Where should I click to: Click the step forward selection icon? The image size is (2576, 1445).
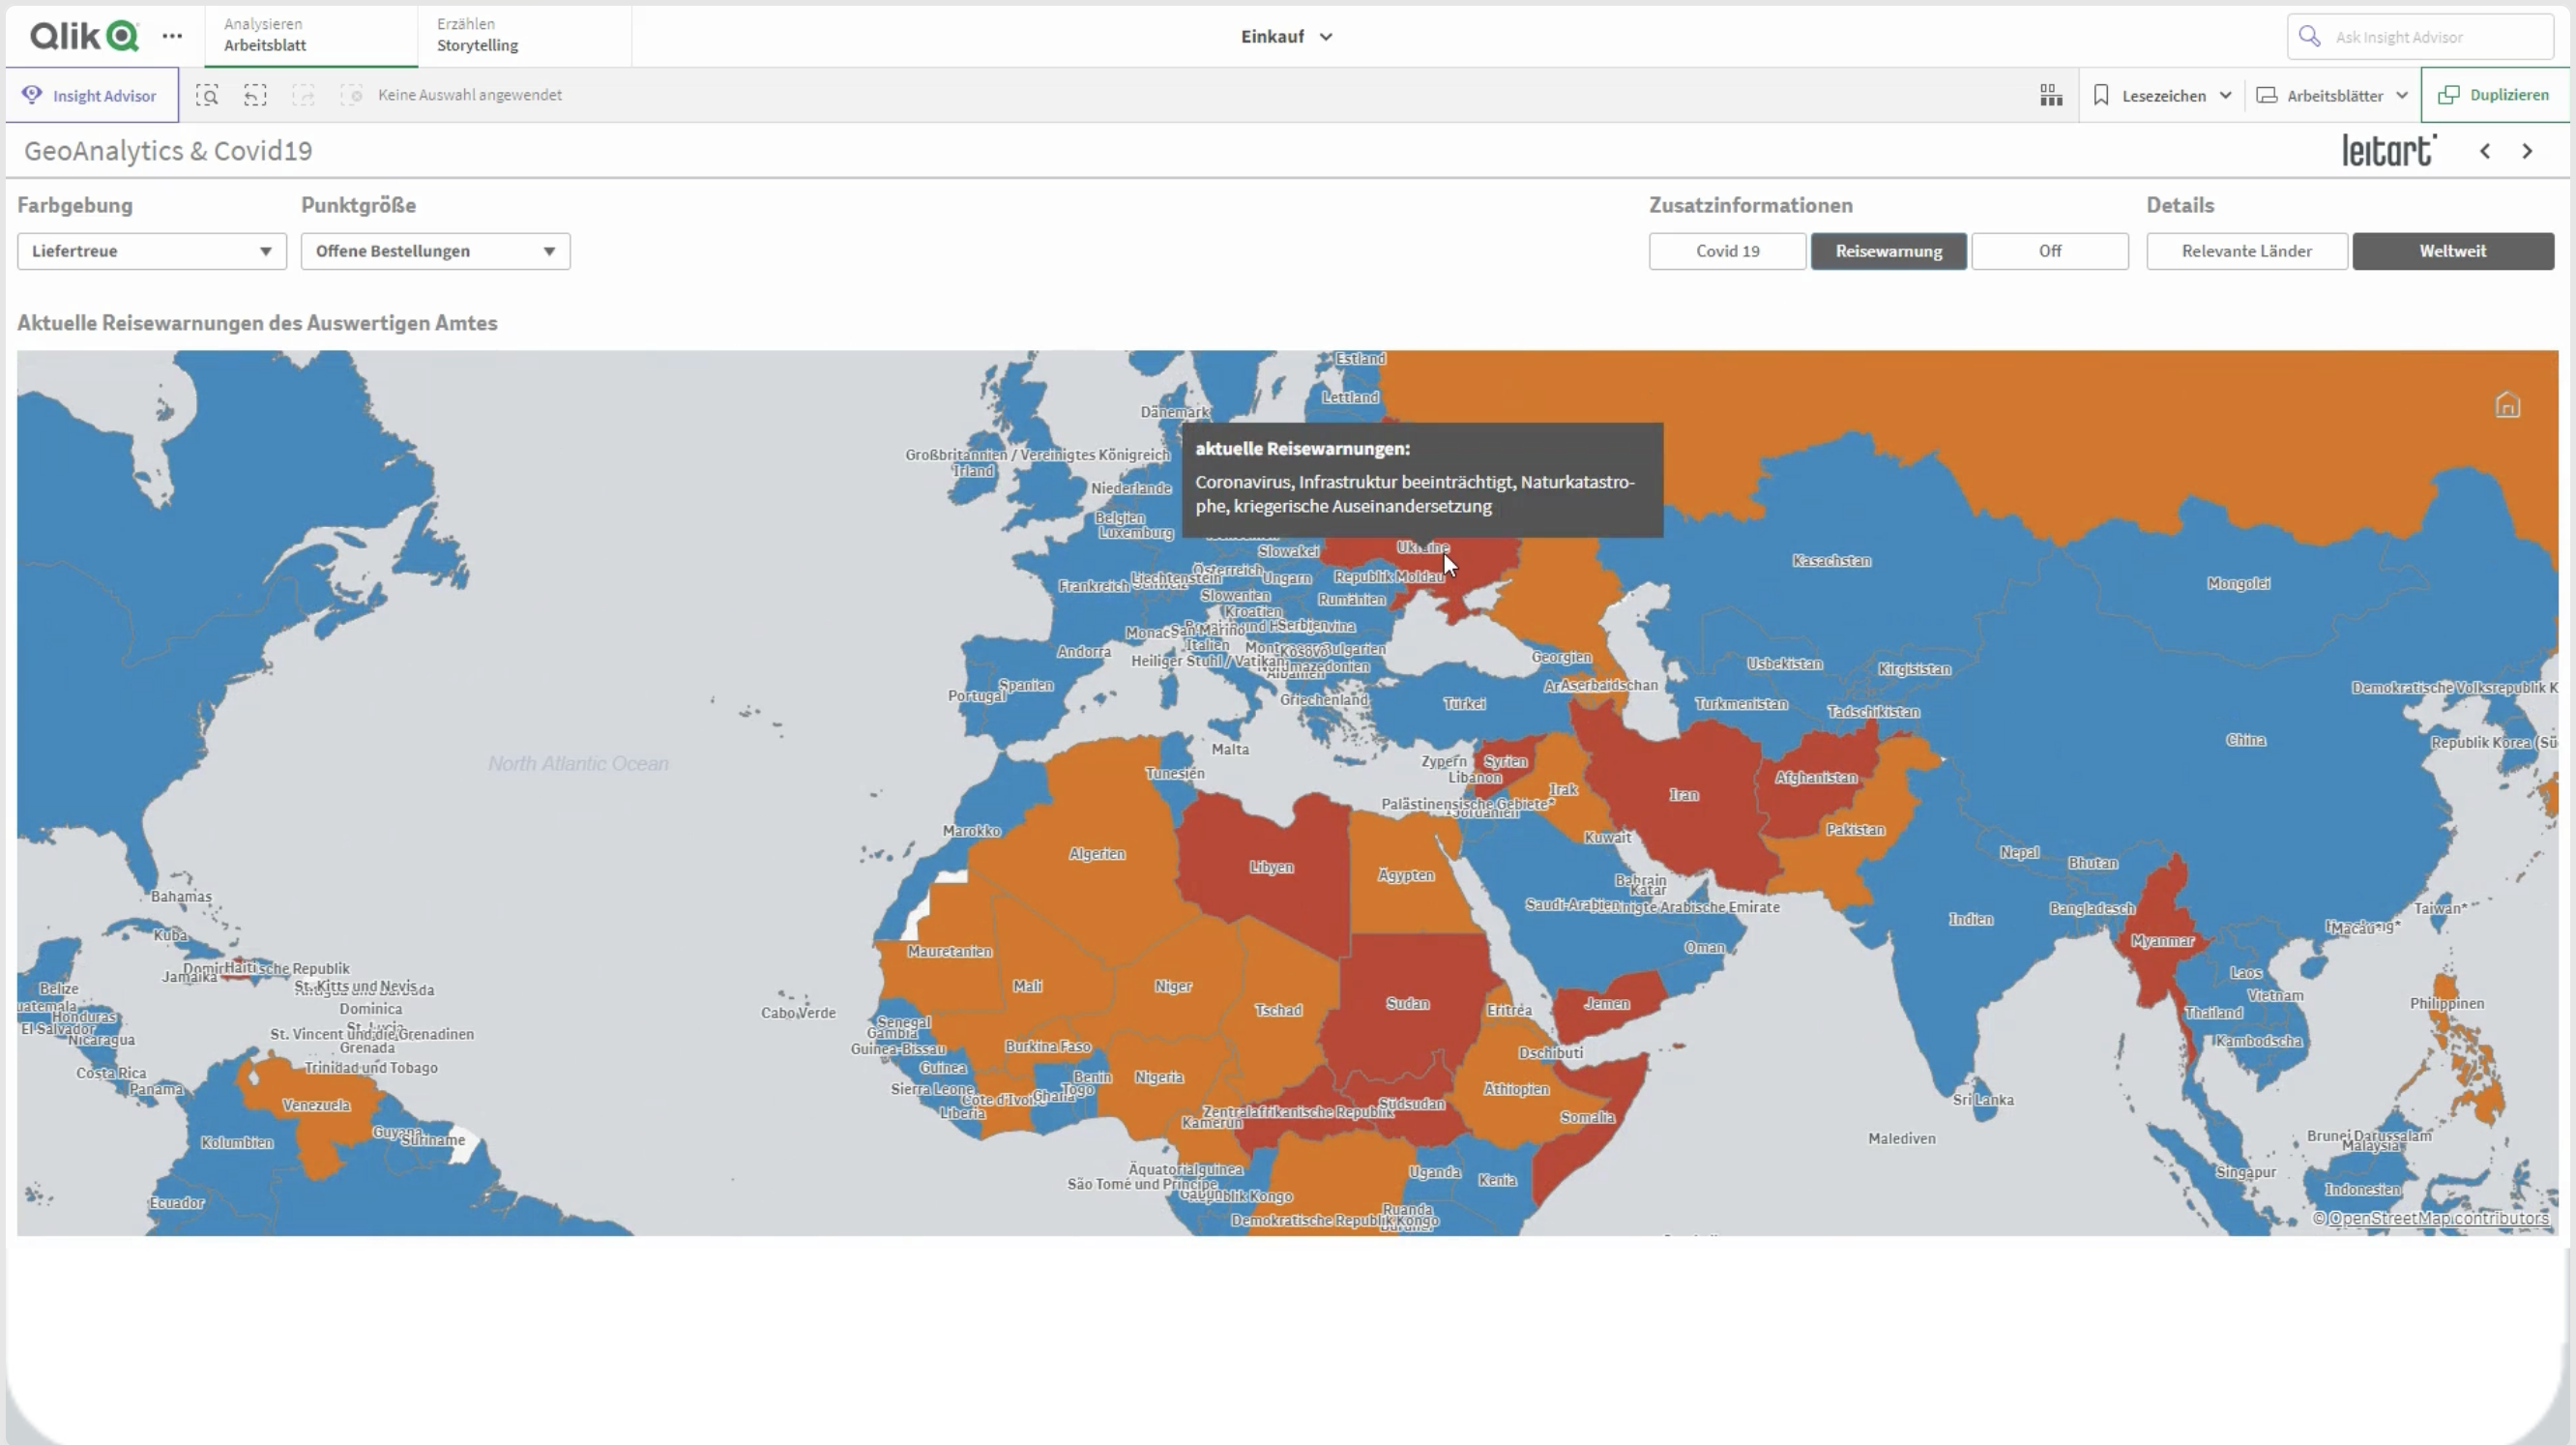(303, 95)
